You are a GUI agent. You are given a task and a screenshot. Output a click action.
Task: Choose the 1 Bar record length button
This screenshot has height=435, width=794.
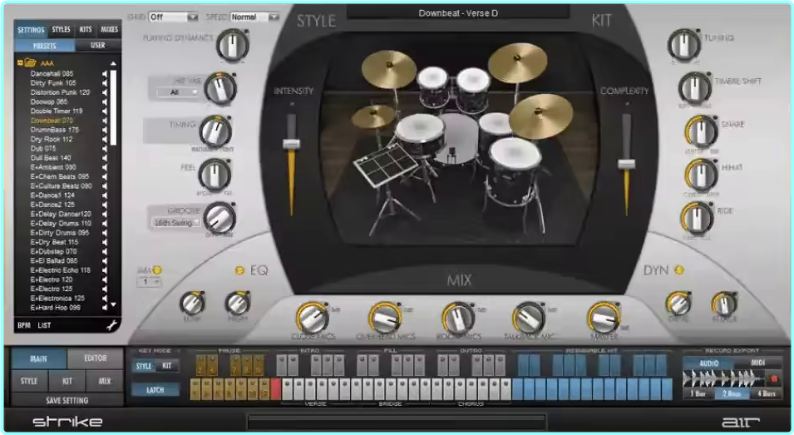pos(698,393)
